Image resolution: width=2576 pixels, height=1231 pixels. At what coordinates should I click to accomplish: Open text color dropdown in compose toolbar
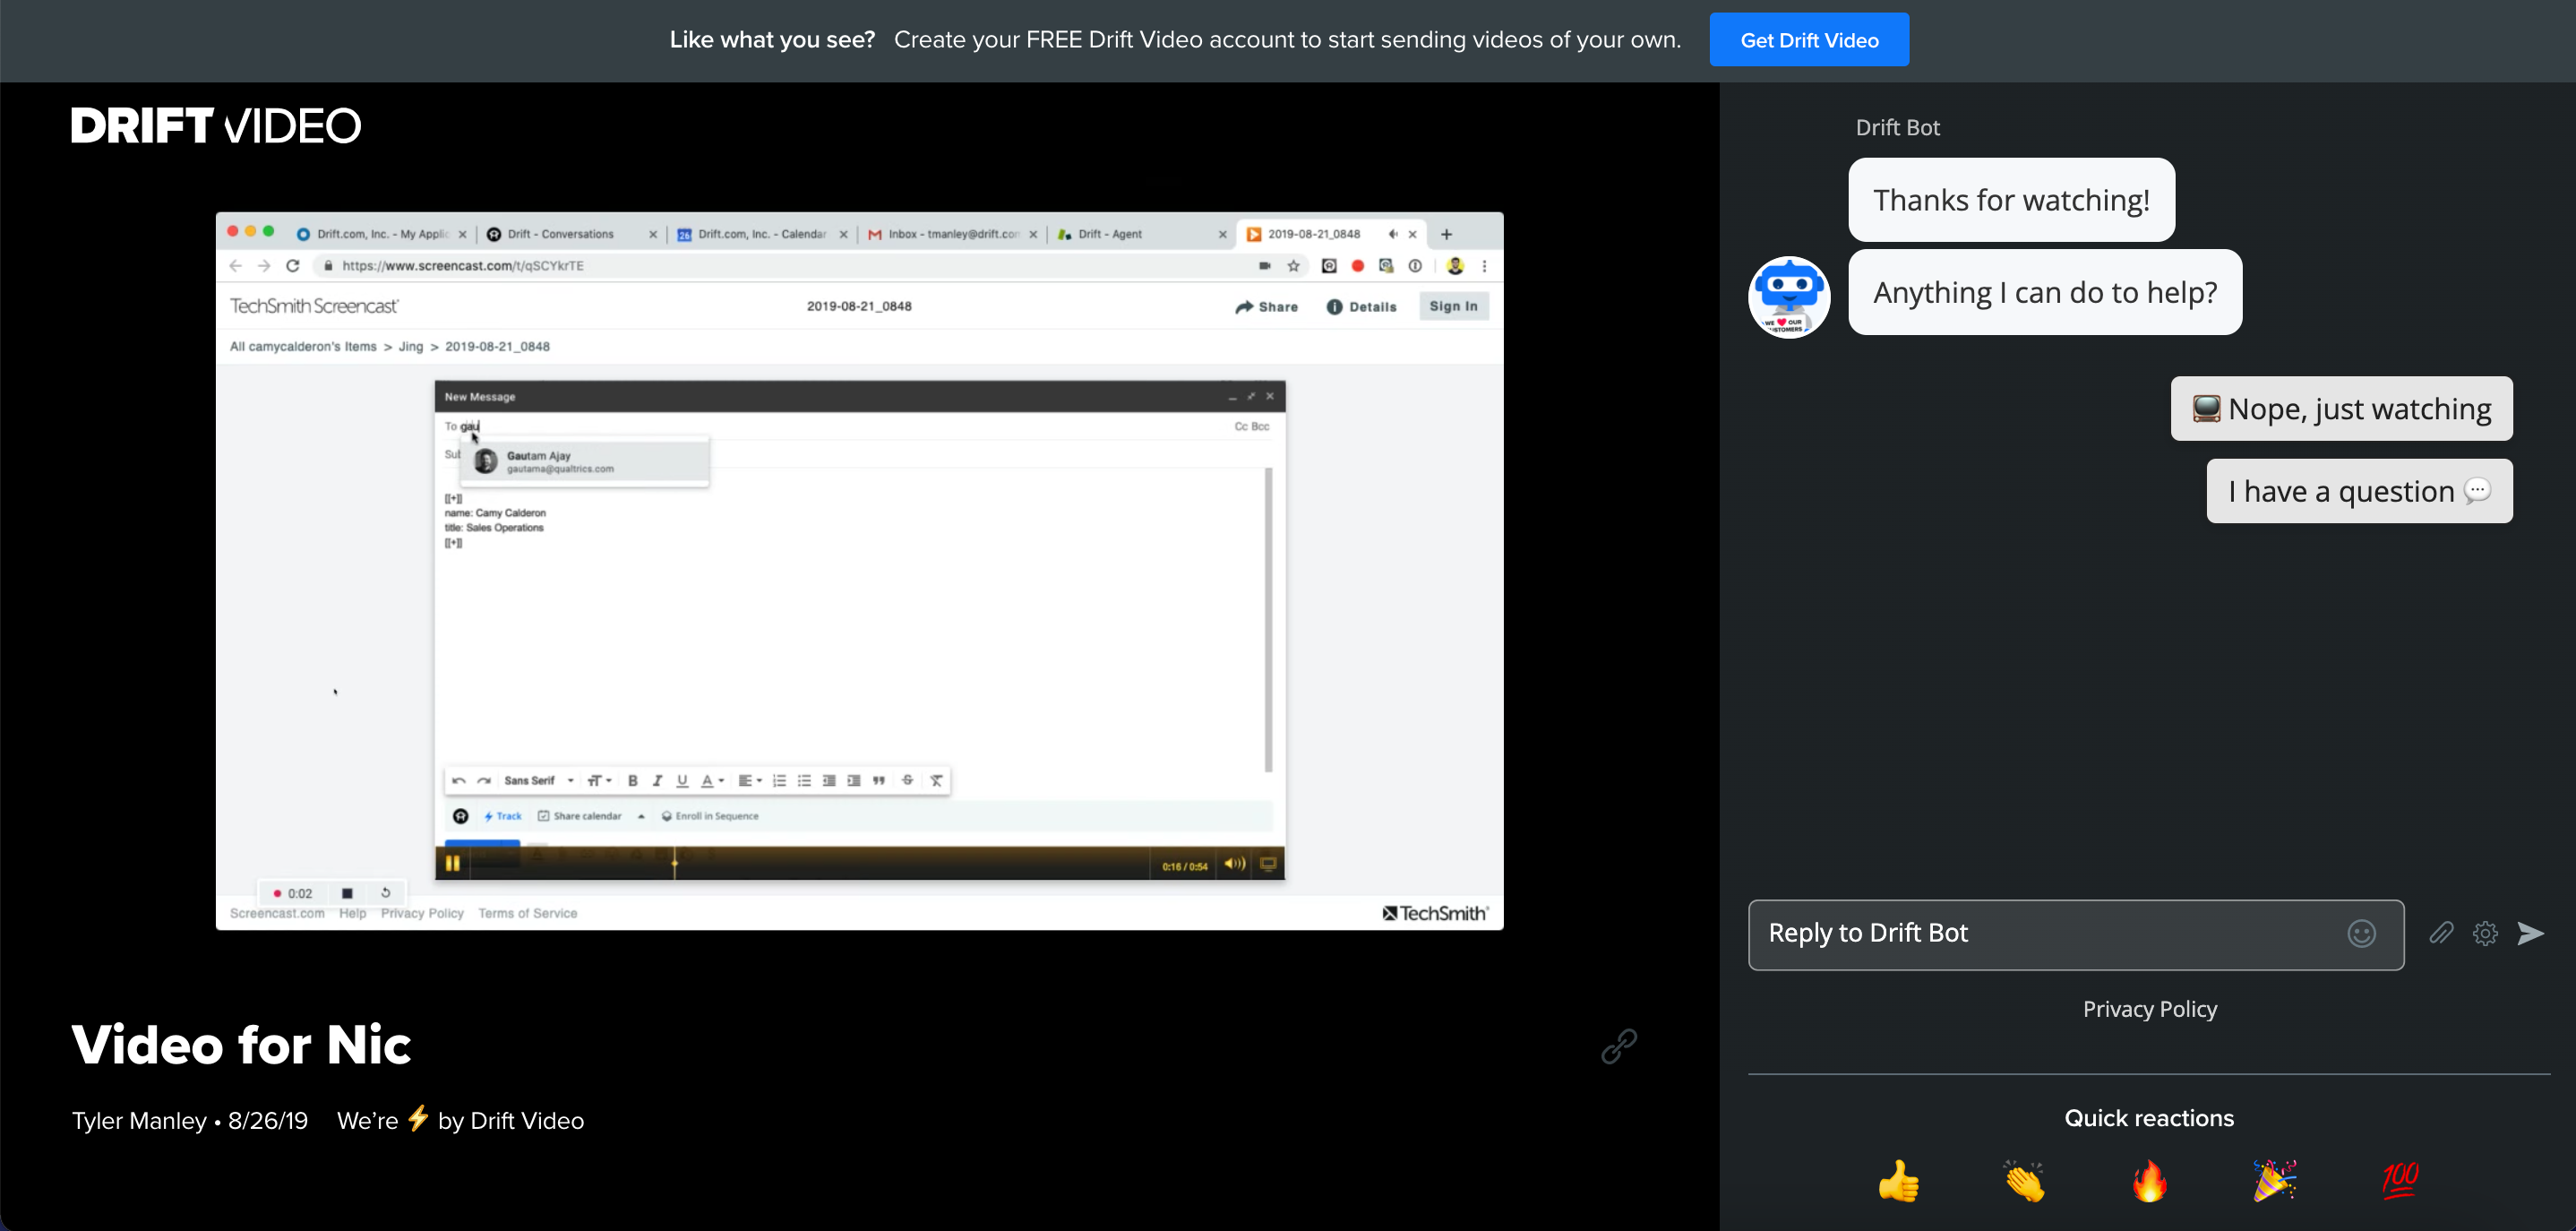tap(712, 780)
